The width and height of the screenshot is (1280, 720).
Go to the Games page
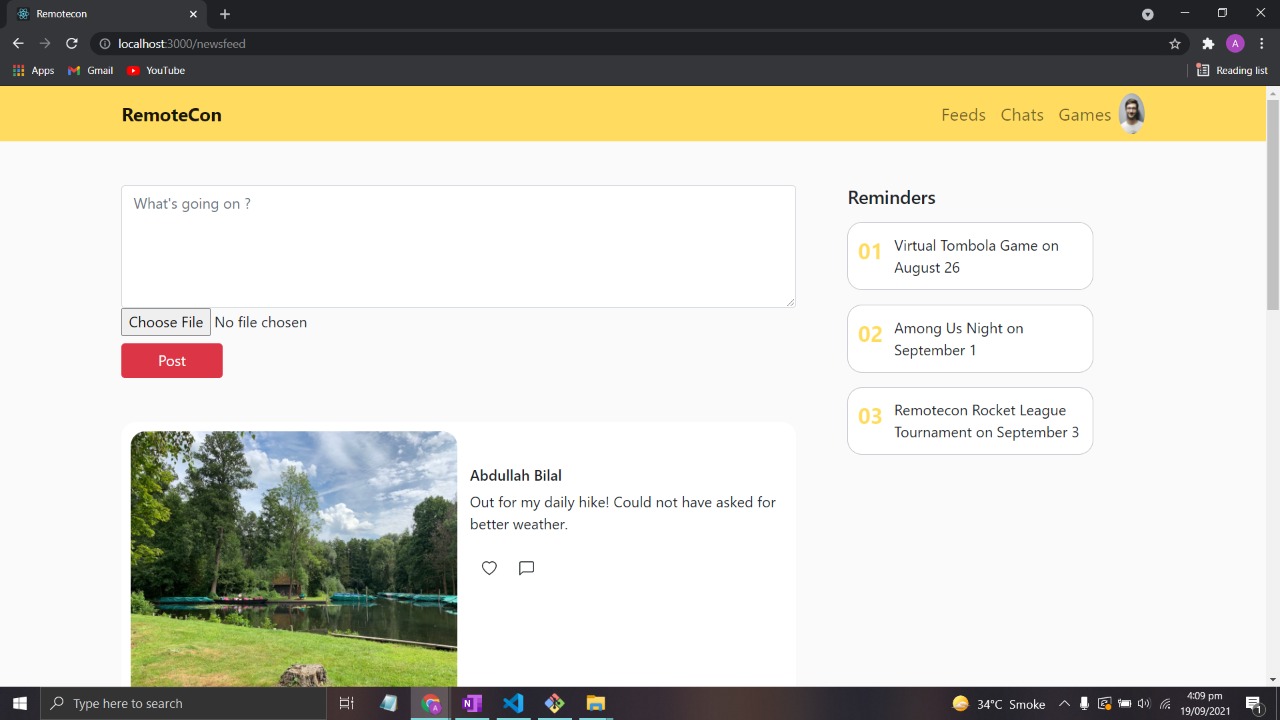pyautogui.click(x=1085, y=115)
